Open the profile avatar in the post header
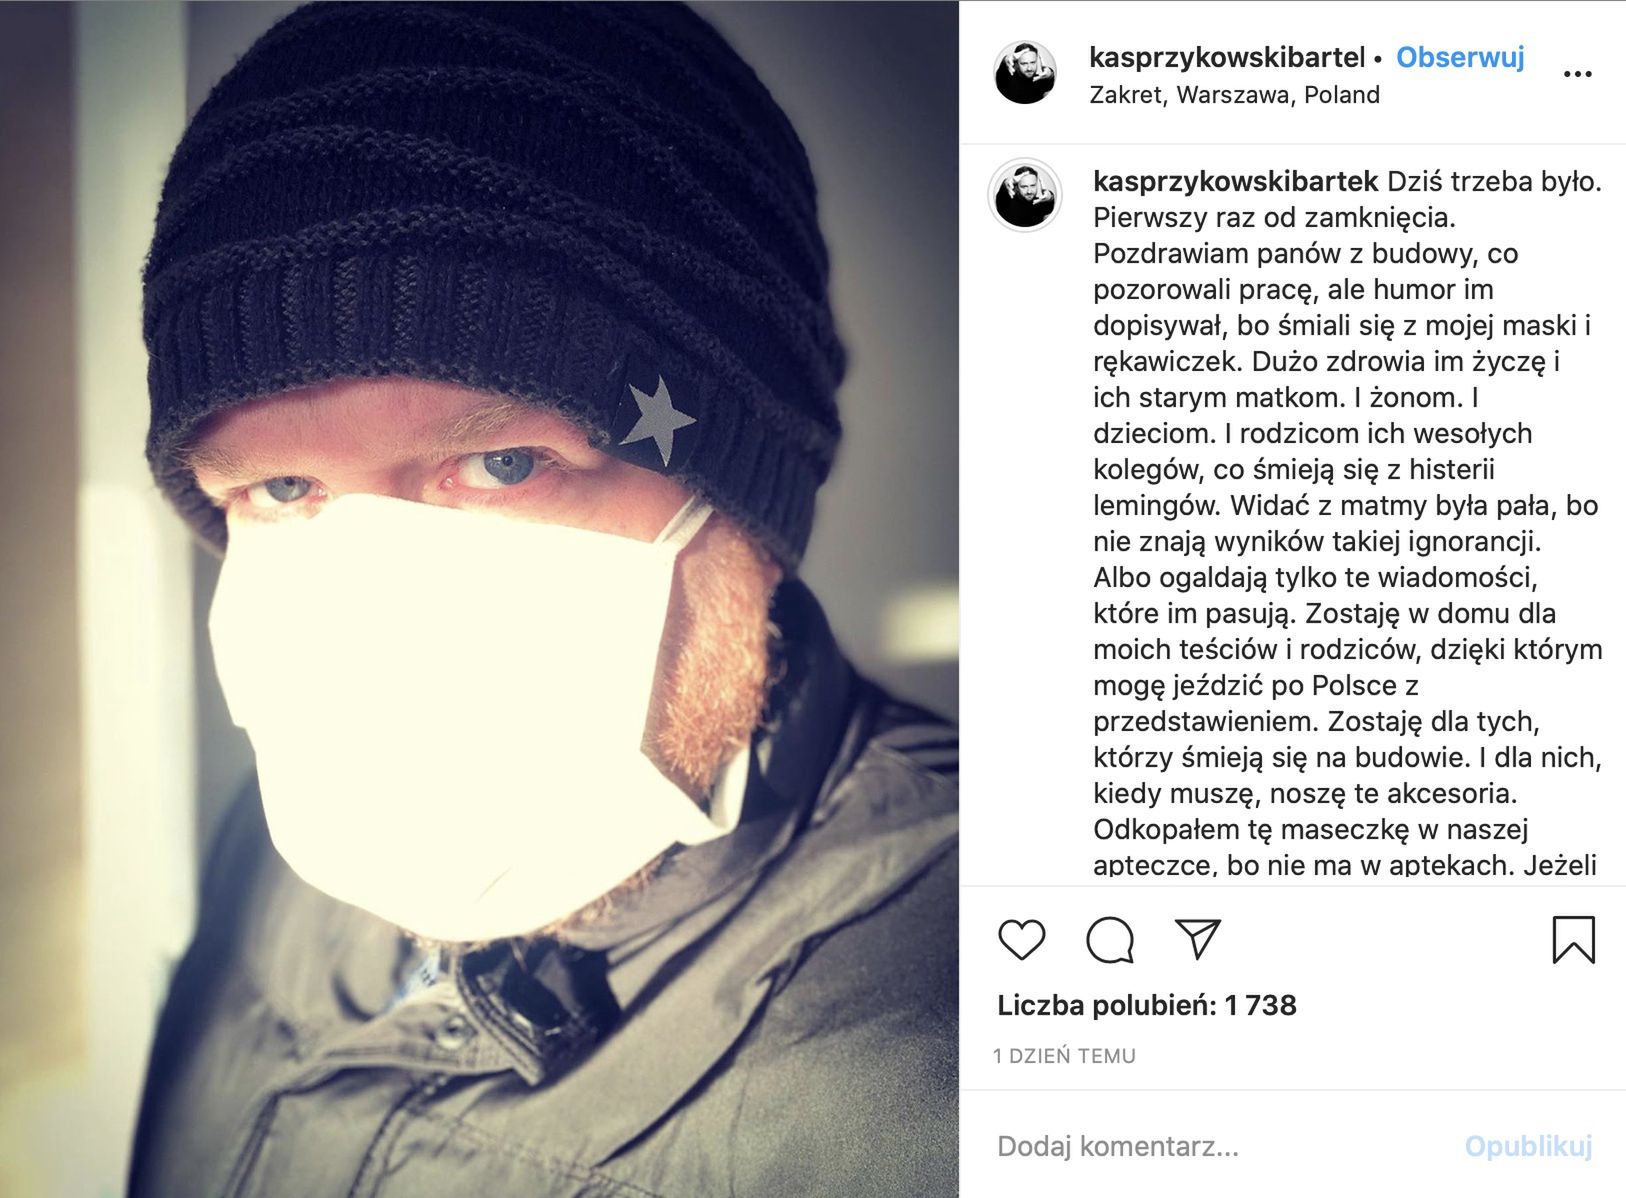 pyautogui.click(x=1025, y=72)
